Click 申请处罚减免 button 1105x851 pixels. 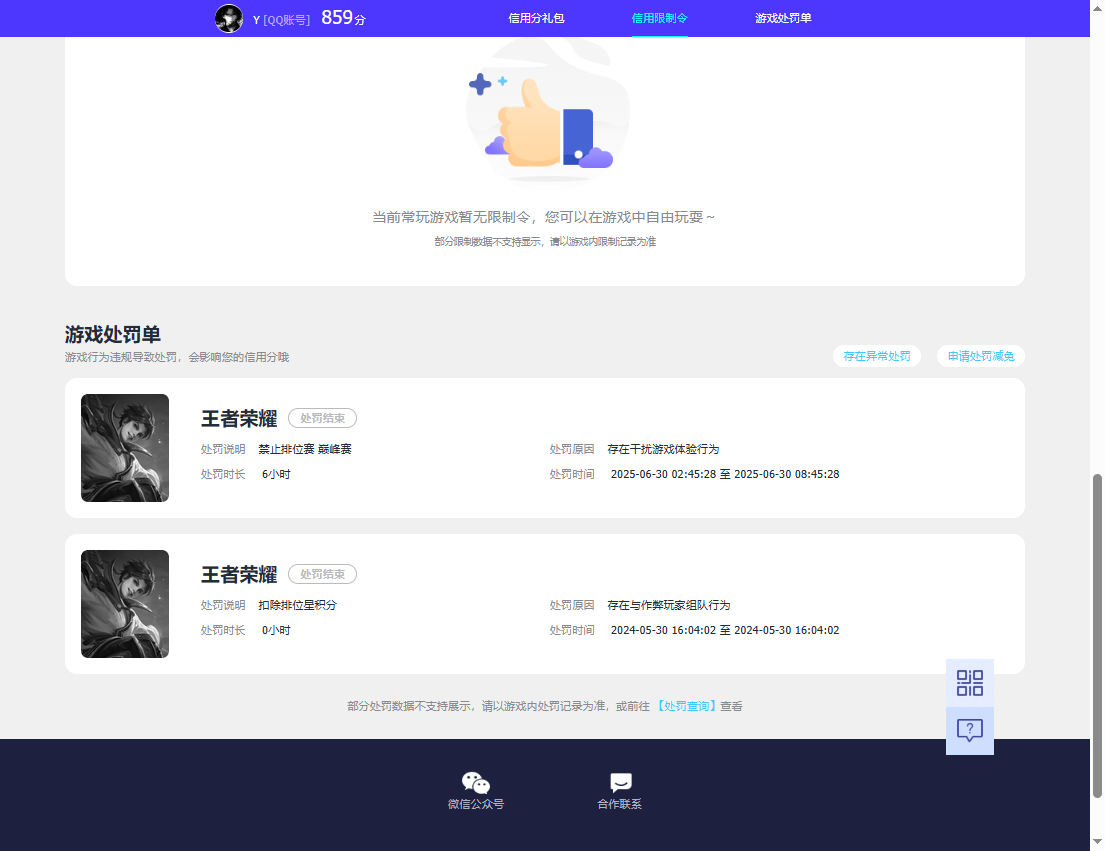(980, 356)
